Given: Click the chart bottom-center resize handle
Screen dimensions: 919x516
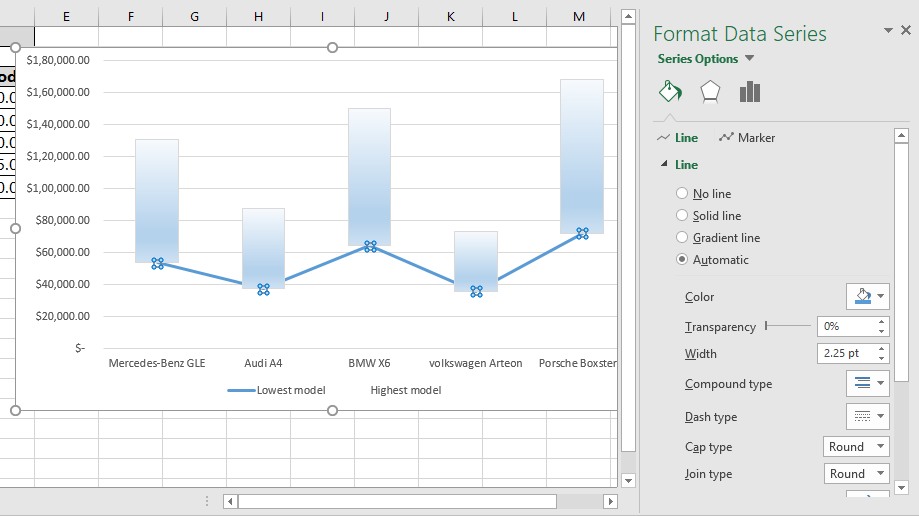Looking at the screenshot, I should (x=332, y=410).
